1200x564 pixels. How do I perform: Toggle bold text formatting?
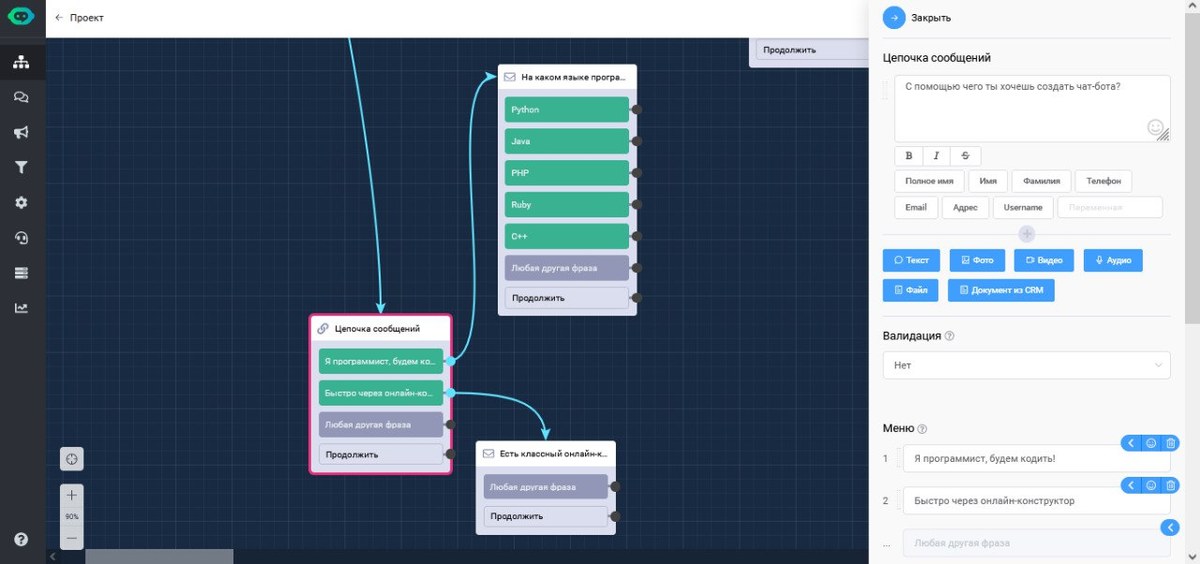click(908, 156)
